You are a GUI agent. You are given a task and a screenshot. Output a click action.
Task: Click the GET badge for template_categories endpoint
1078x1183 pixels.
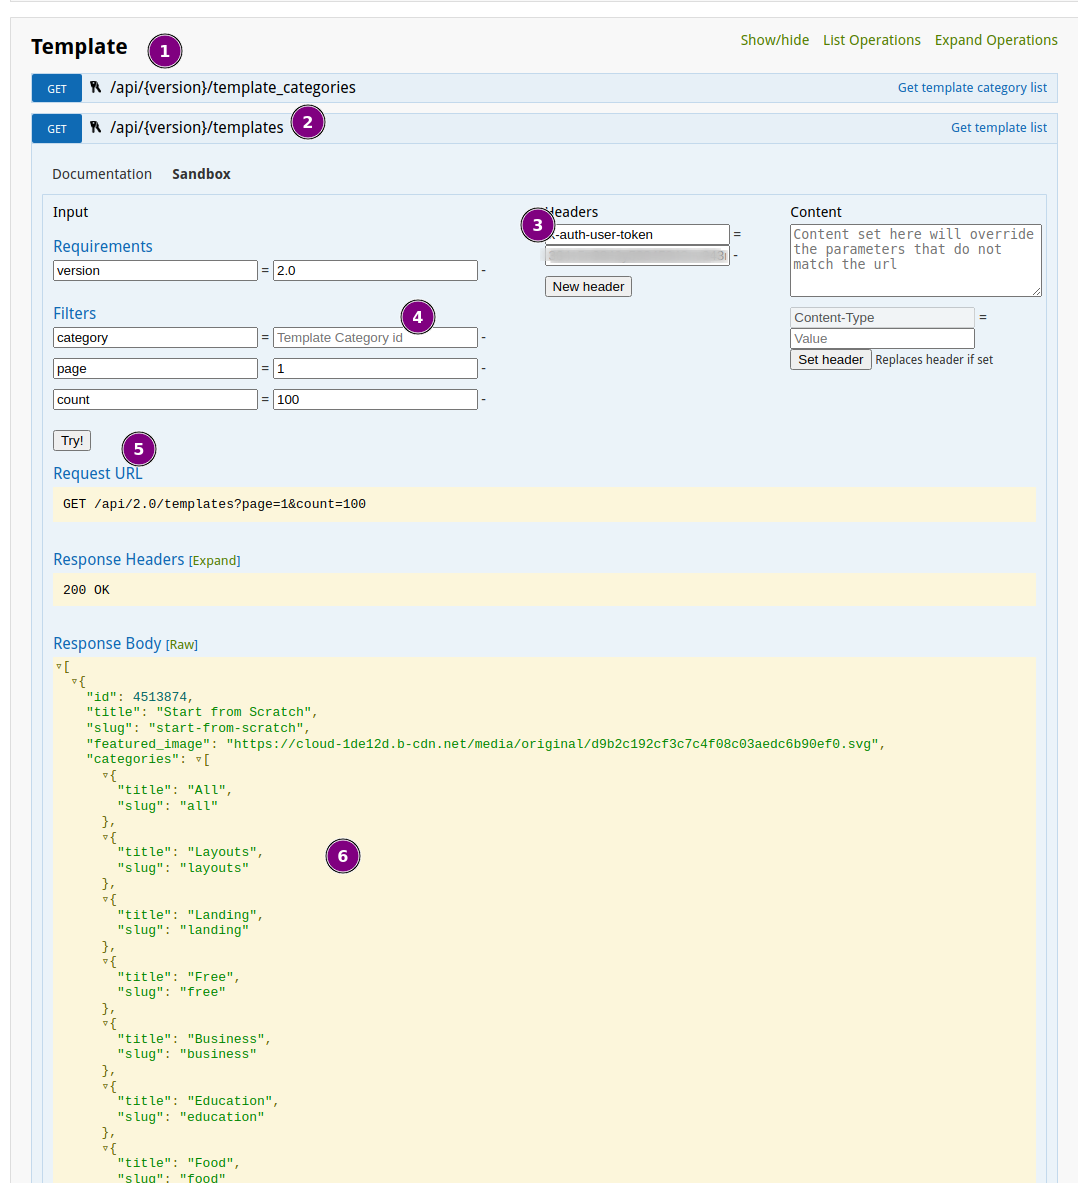pos(57,88)
